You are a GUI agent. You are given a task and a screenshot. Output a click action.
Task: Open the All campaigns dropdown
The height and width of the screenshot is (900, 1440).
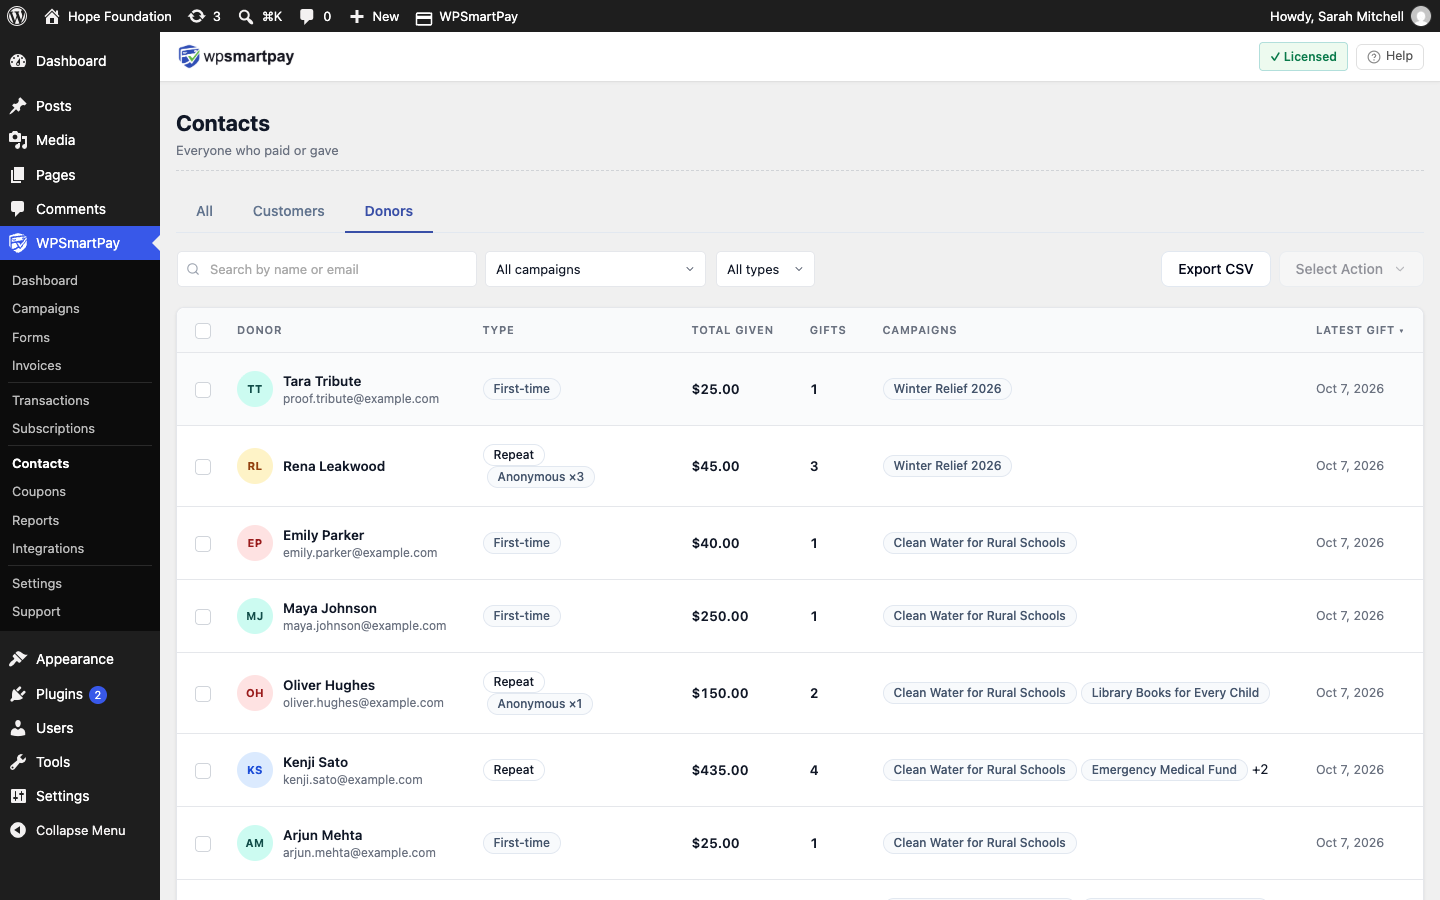pyautogui.click(x=595, y=269)
